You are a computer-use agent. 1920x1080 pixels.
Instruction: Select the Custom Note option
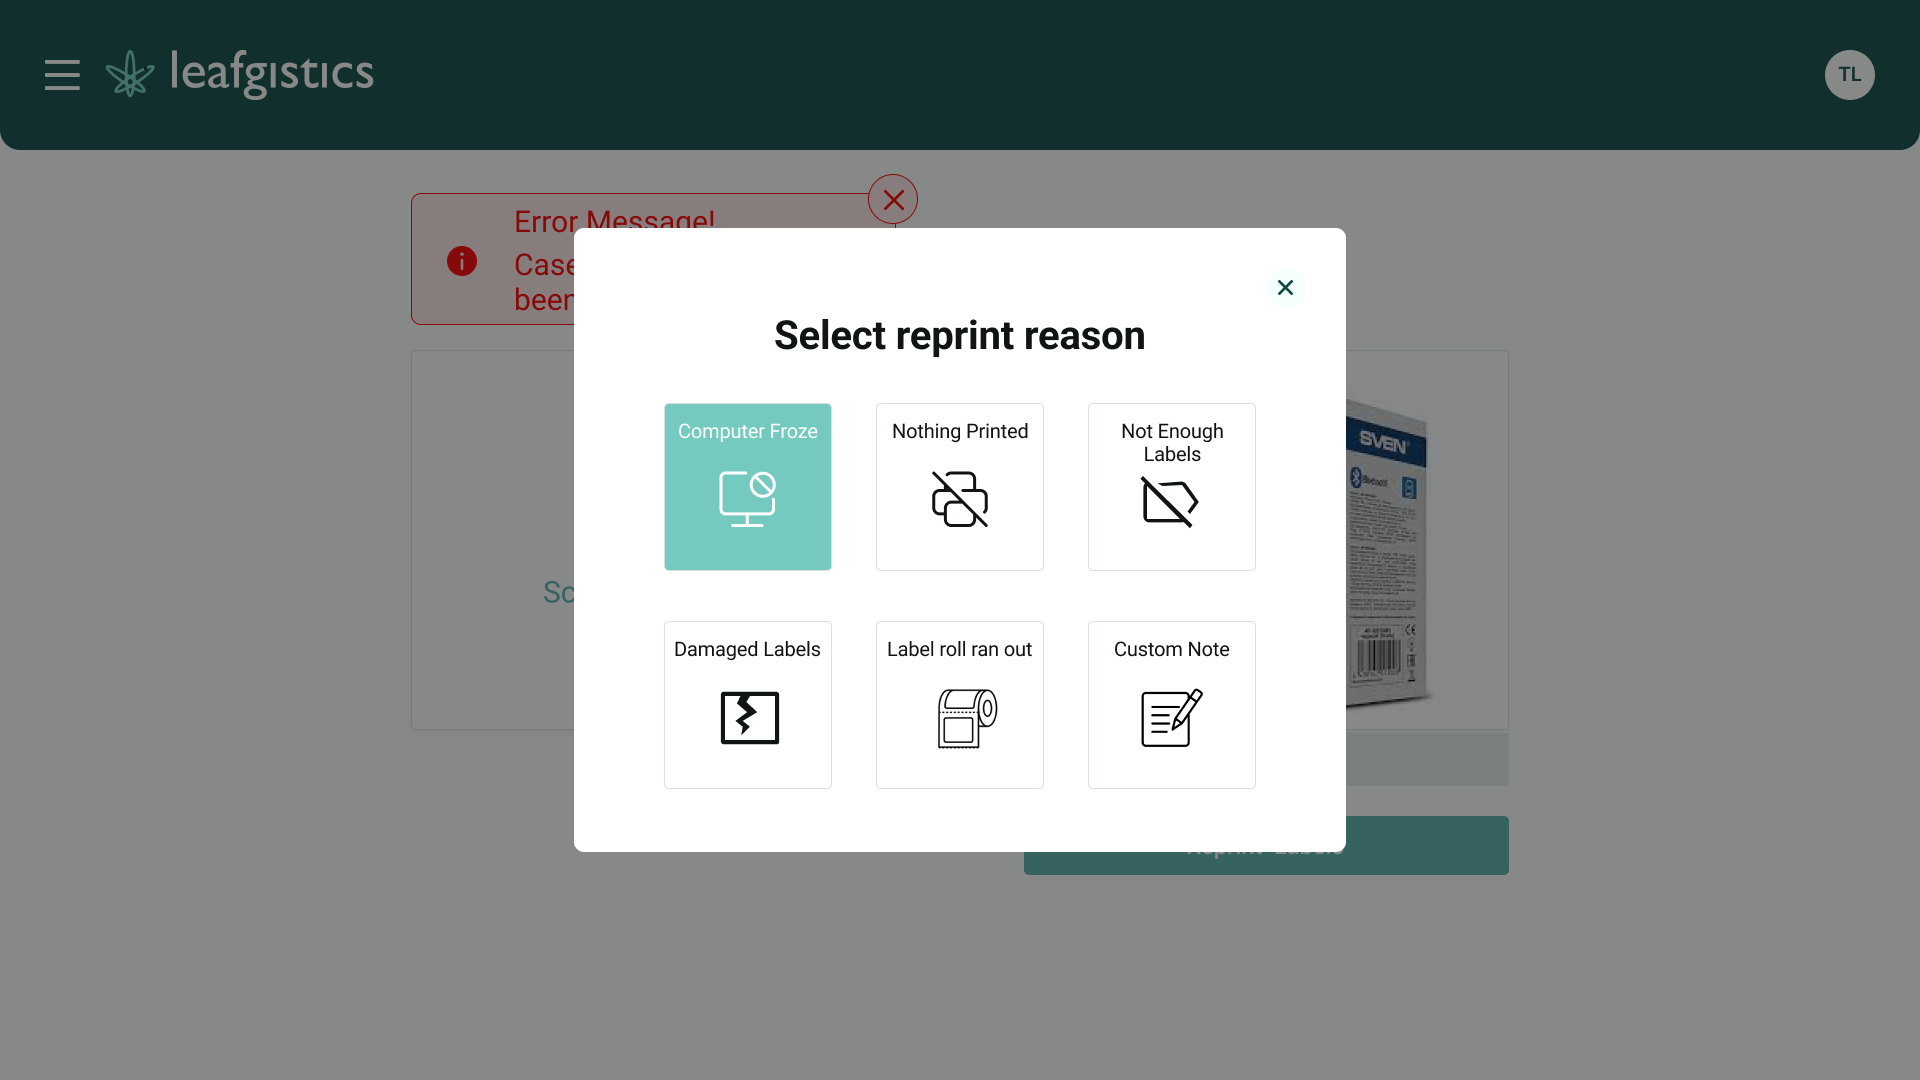(x=1172, y=705)
